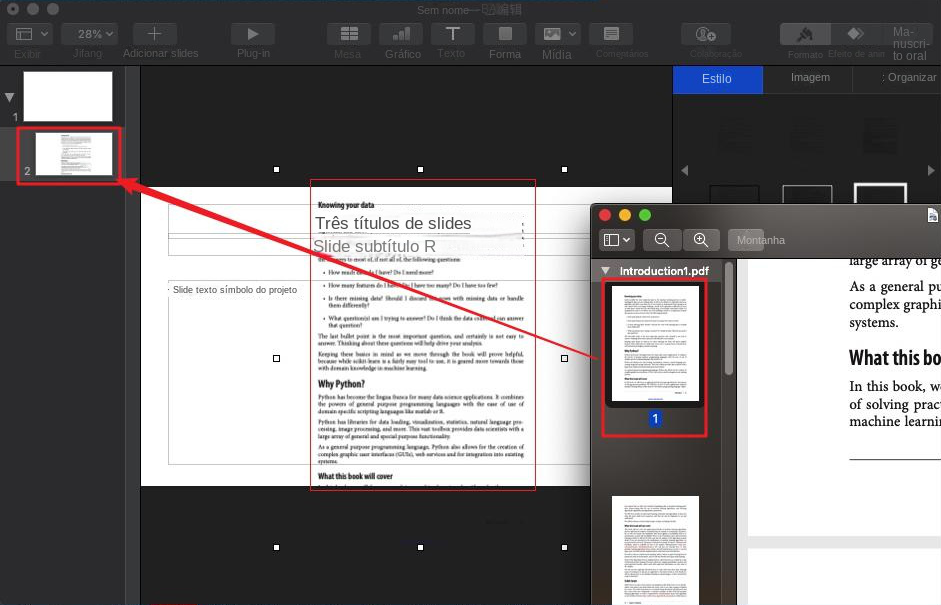Screen dimensions: 941x605
Task: Click the 'Knowing your data' heading on slide
Action: click(x=346, y=205)
